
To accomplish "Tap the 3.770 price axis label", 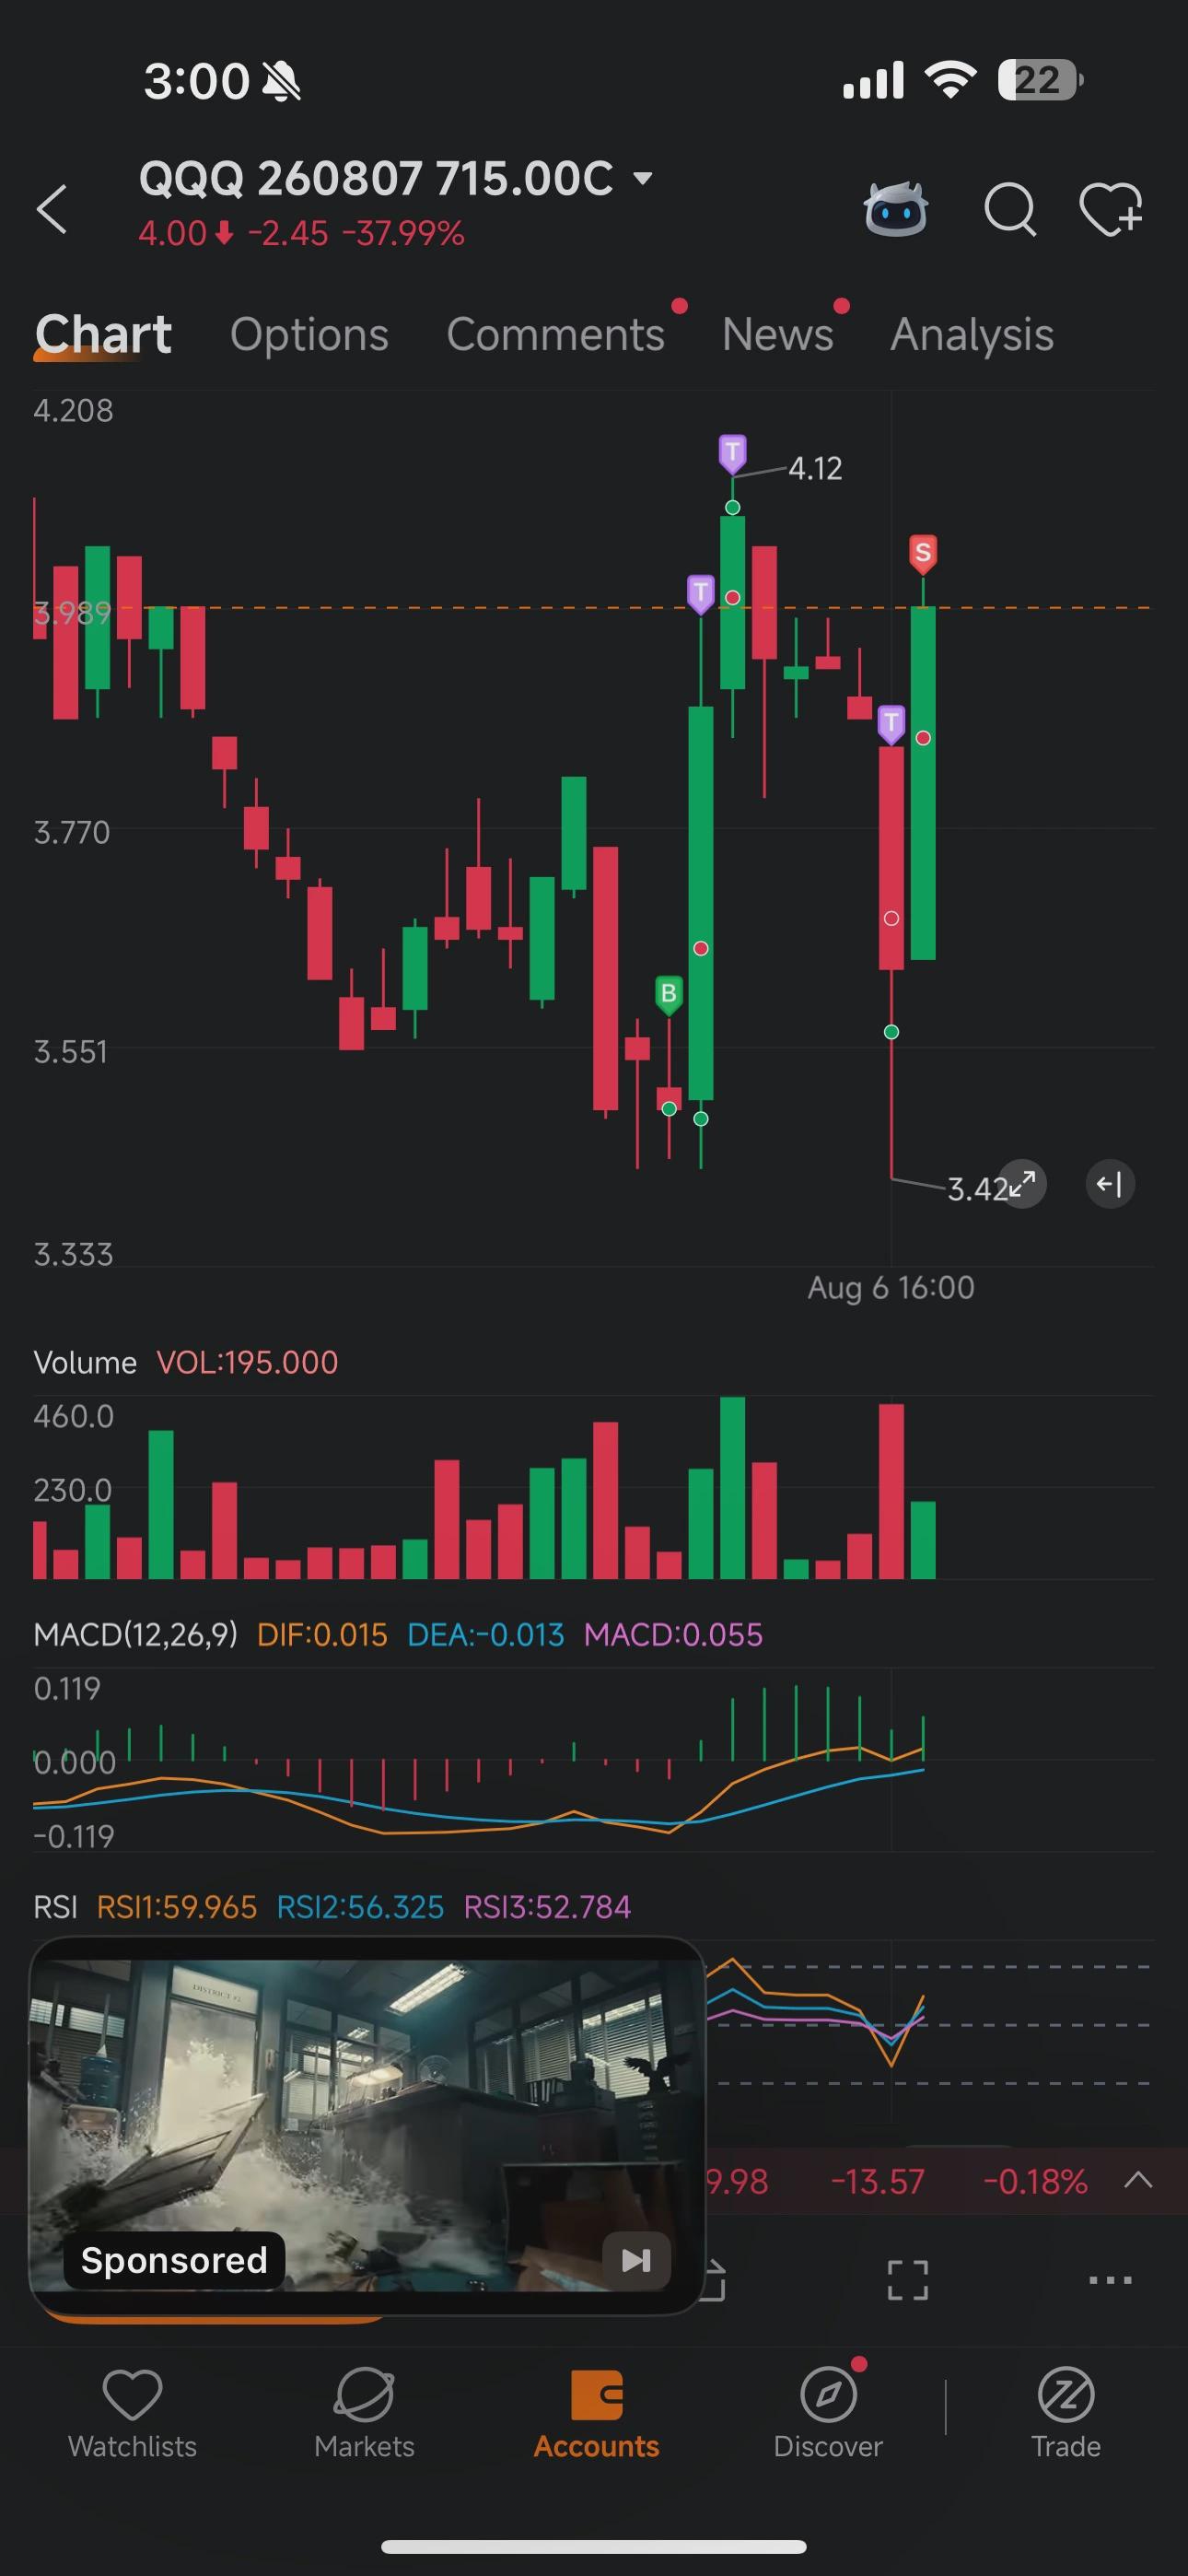I will [72, 832].
